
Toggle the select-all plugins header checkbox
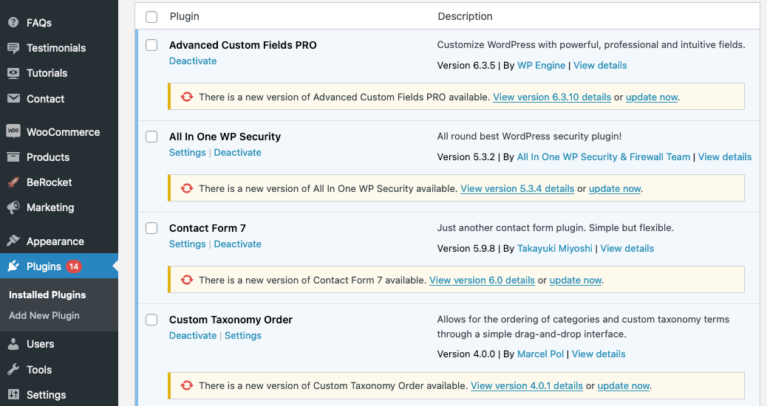(151, 17)
